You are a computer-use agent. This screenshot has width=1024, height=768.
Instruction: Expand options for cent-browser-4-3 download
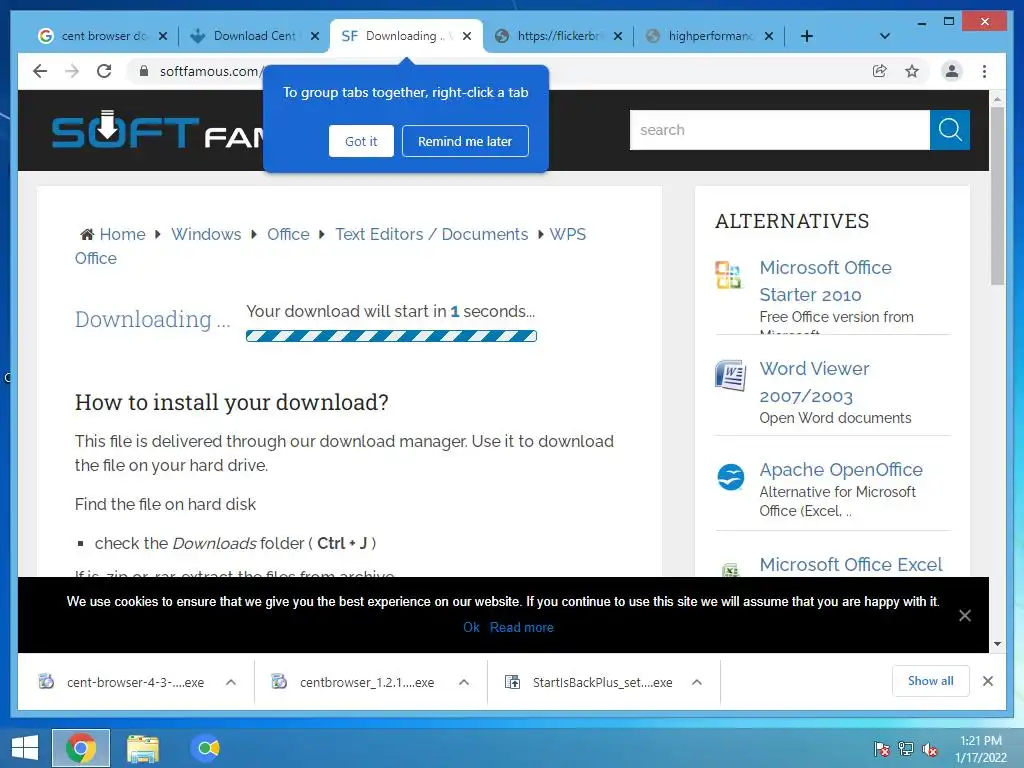point(231,682)
